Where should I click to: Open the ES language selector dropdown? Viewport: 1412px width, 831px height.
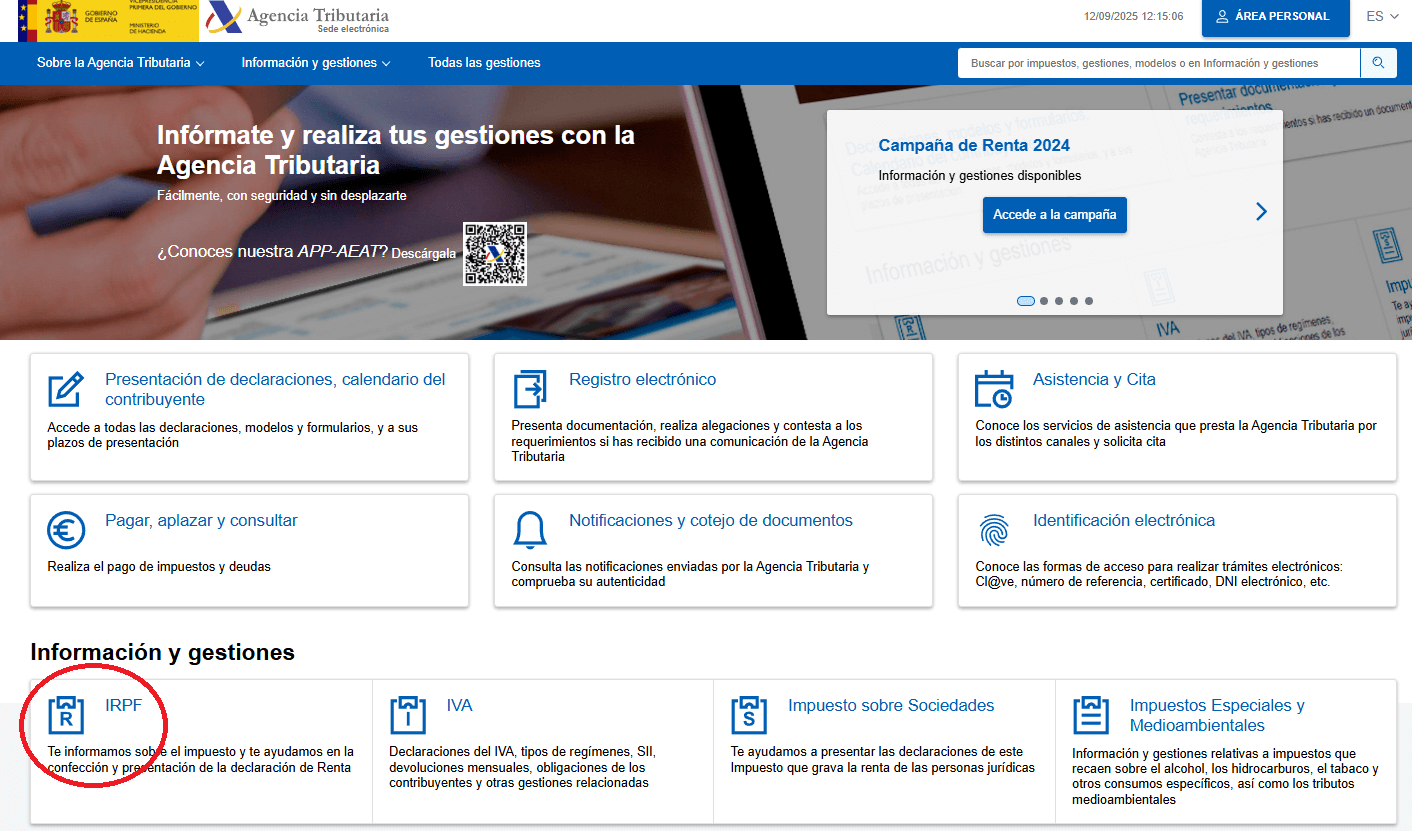(x=1382, y=17)
